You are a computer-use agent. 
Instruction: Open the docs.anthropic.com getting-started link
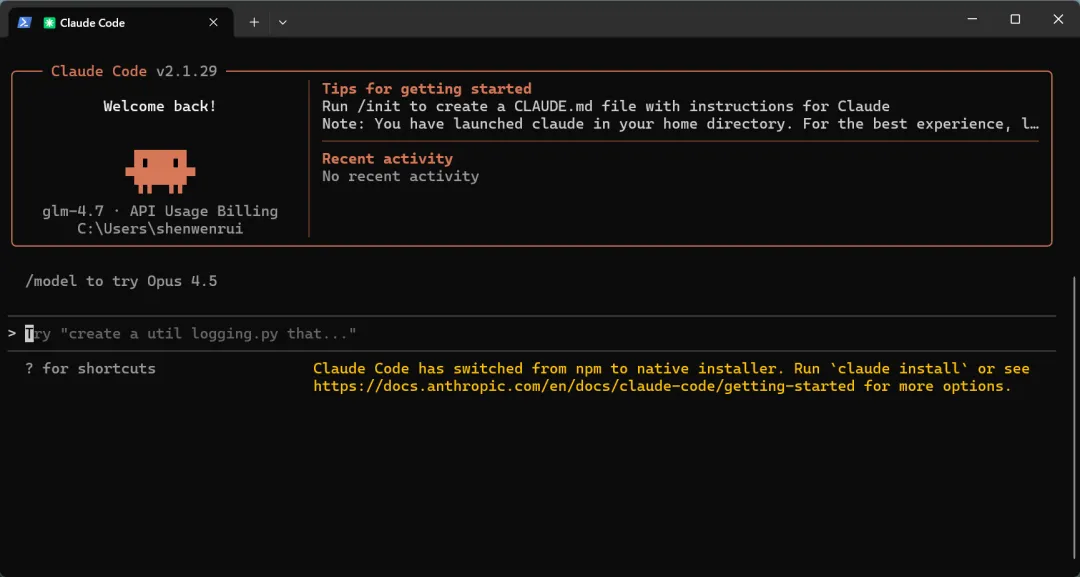(584, 386)
